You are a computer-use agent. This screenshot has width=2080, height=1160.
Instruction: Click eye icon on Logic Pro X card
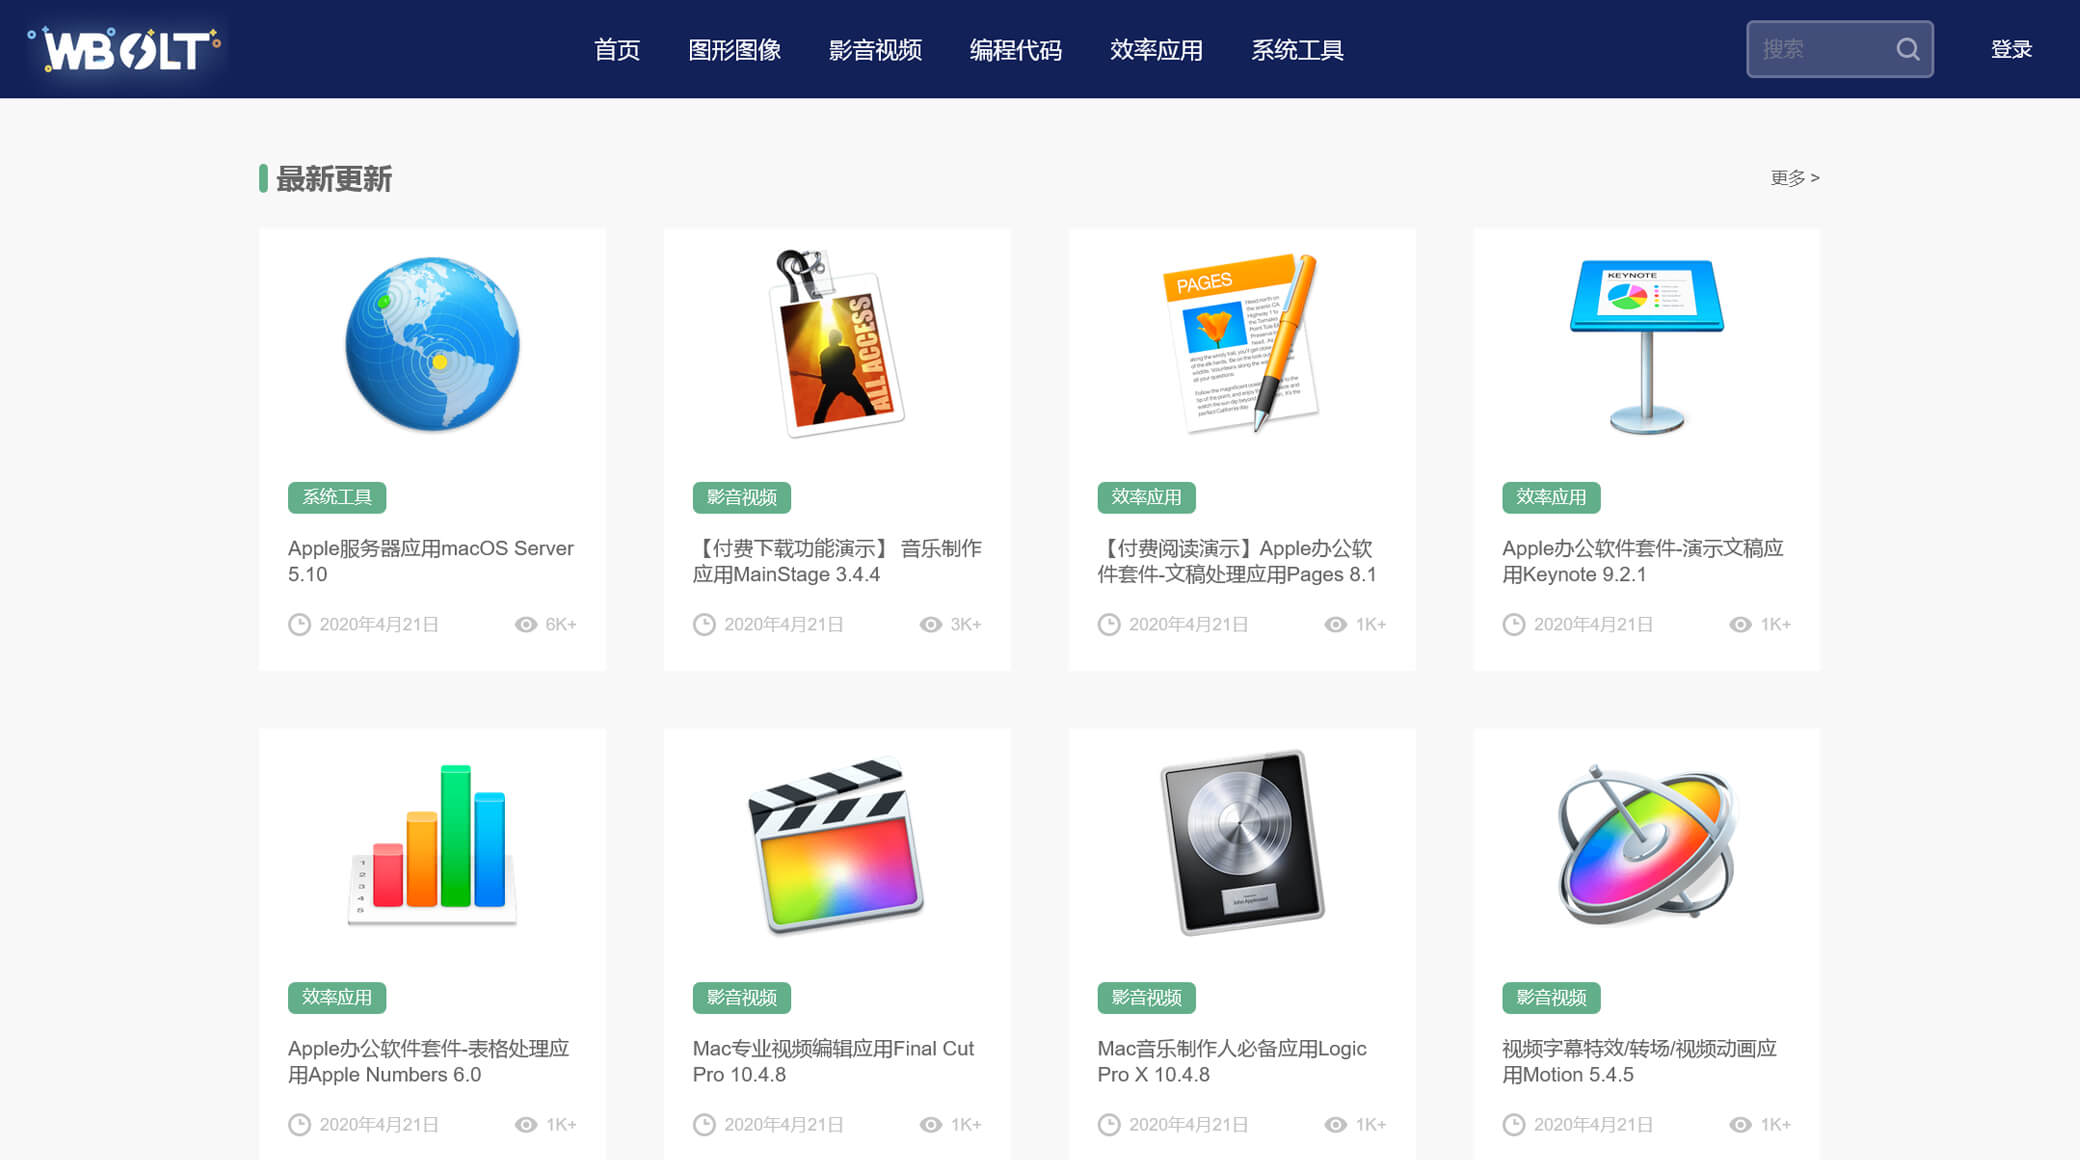[x=1336, y=1124]
